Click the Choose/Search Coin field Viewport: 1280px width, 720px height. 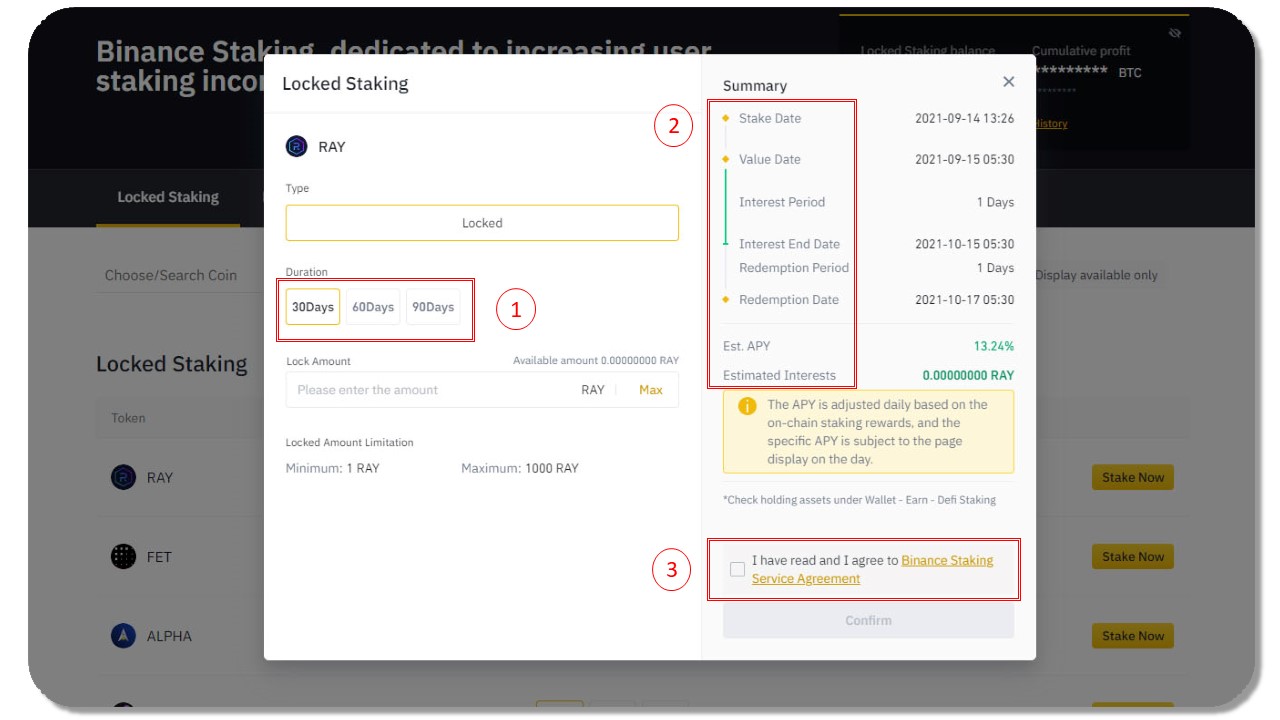(x=171, y=275)
